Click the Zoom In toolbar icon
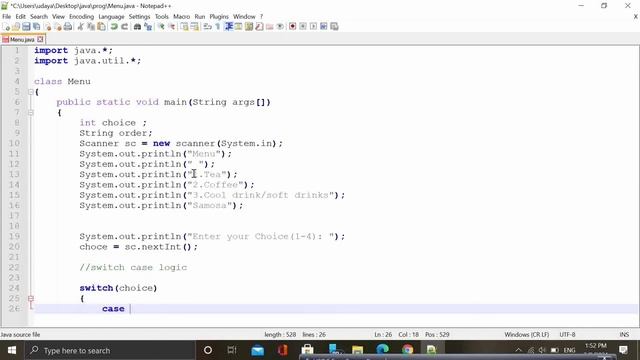Image resolution: width=640 pixels, height=360 pixels. tap(161, 27)
